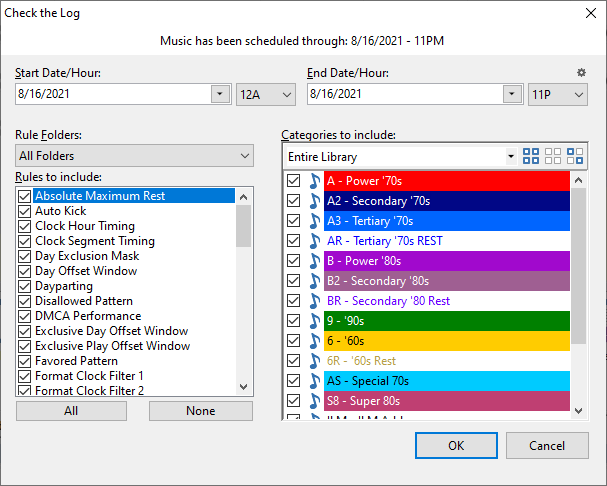Click the Start Date field showing 8/16/2021
The height and width of the screenshot is (486, 607).
coord(112,94)
